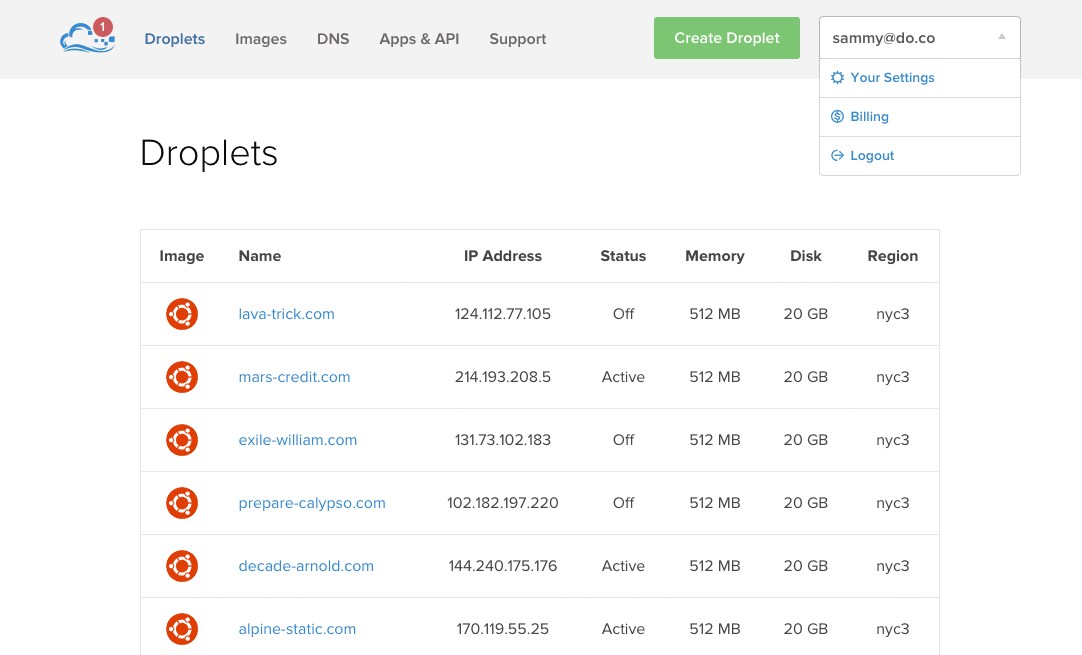This screenshot has height=655, width=1082.
Task: Click nyc3 region in exile-william.com row
Action: [892, 440]
